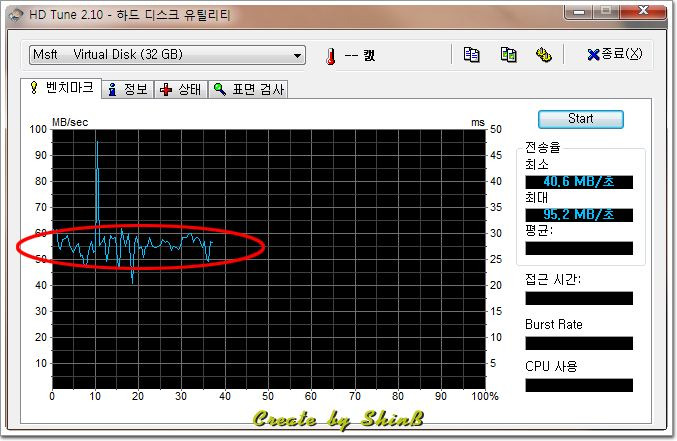Click the copy text to clipboard icon
This screenshot has width=677, height=441.
click(x=471, y=55)
